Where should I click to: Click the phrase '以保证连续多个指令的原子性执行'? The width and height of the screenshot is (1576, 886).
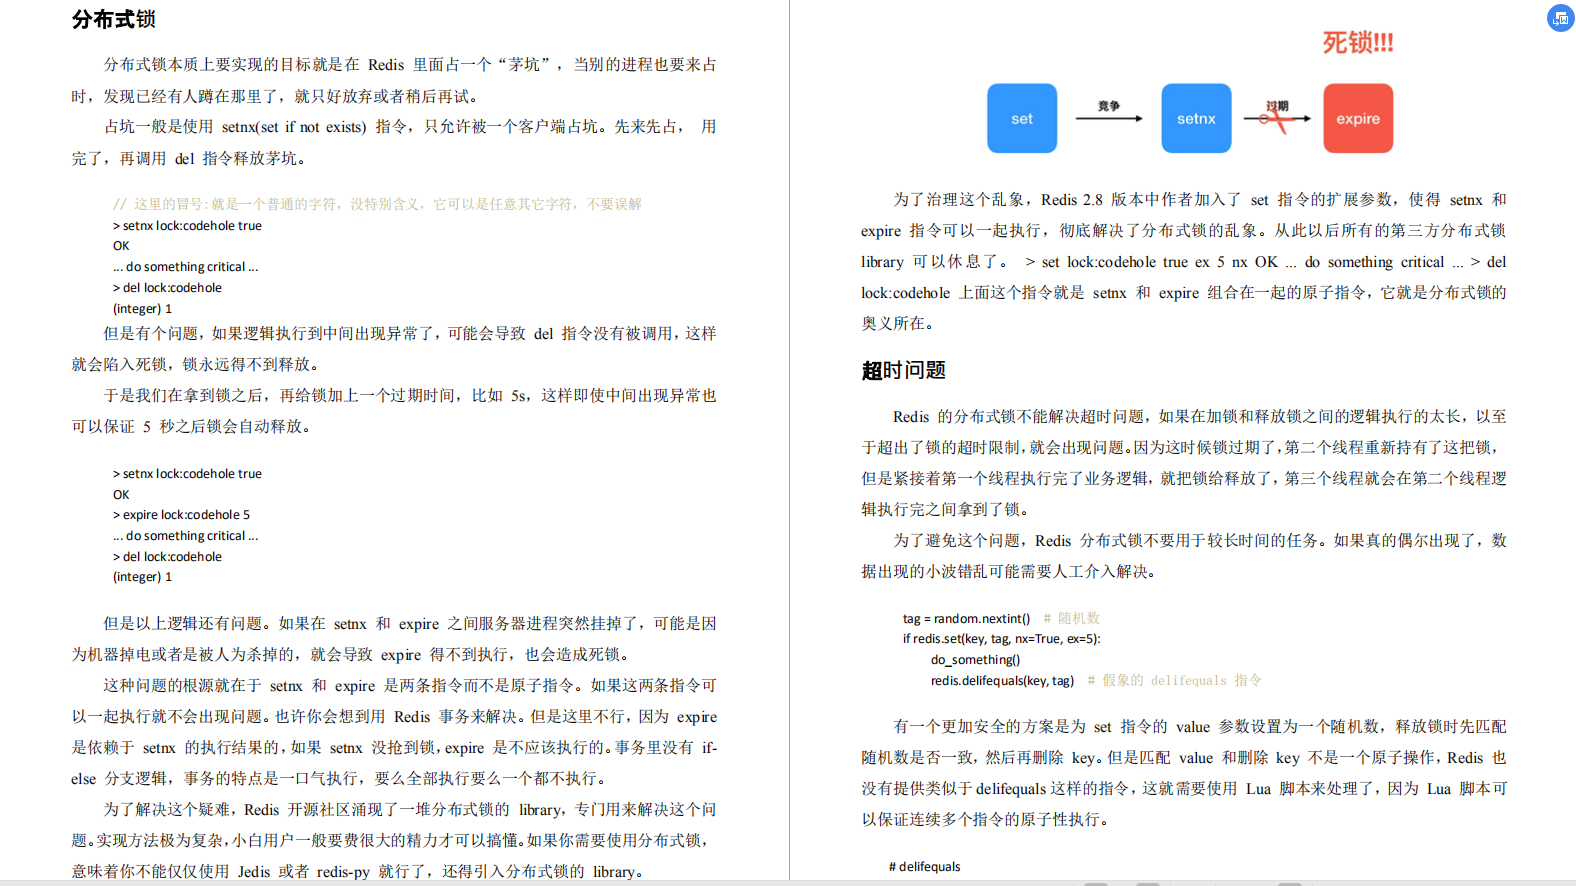[981, 820]
